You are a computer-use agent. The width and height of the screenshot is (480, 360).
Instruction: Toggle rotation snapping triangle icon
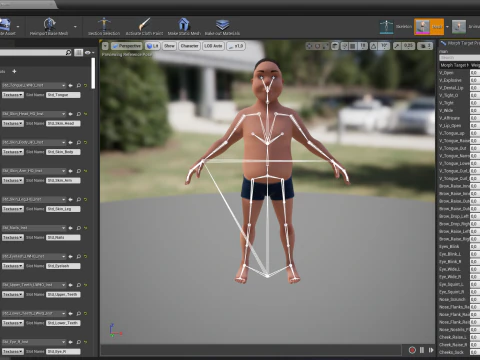coord(374,46)
